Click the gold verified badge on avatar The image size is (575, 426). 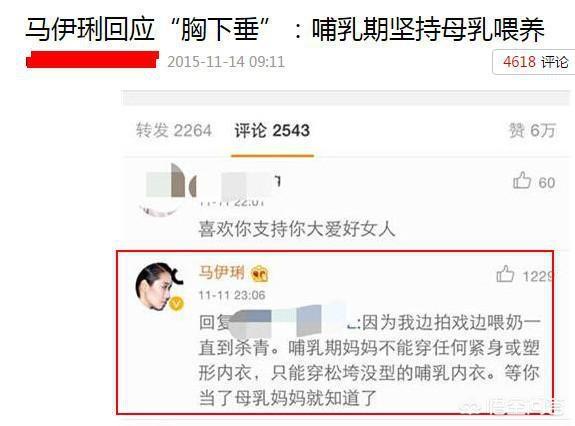coord(176,304)
